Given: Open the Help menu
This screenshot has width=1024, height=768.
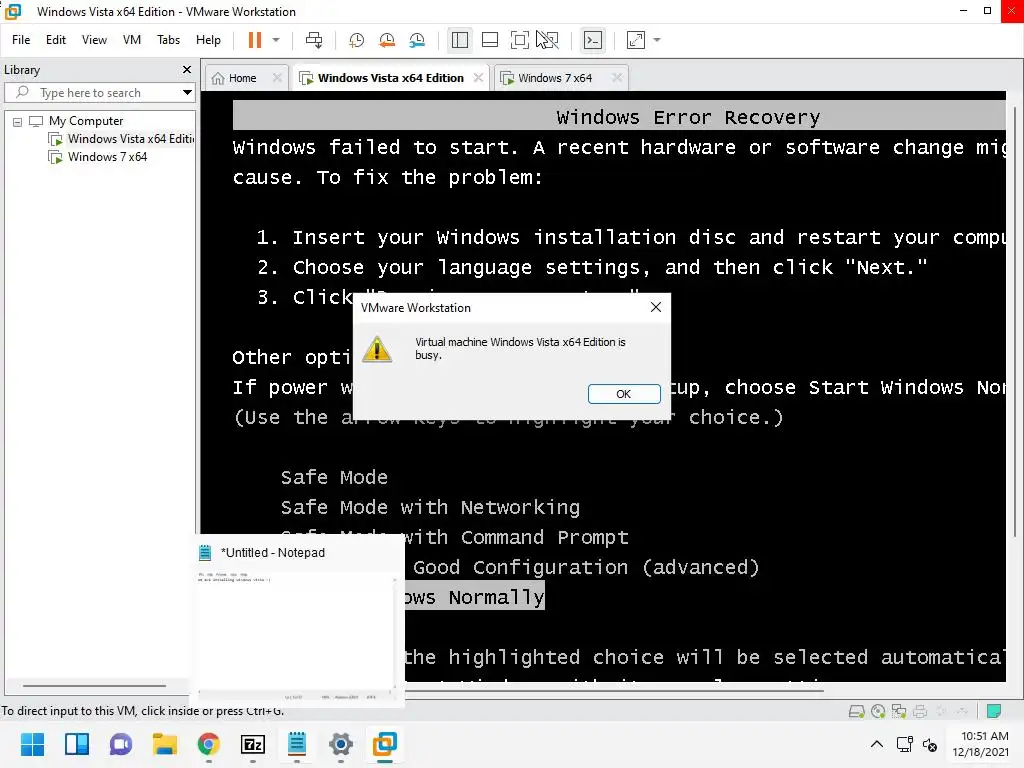Looking at the screenshot, I should [208, 40].
